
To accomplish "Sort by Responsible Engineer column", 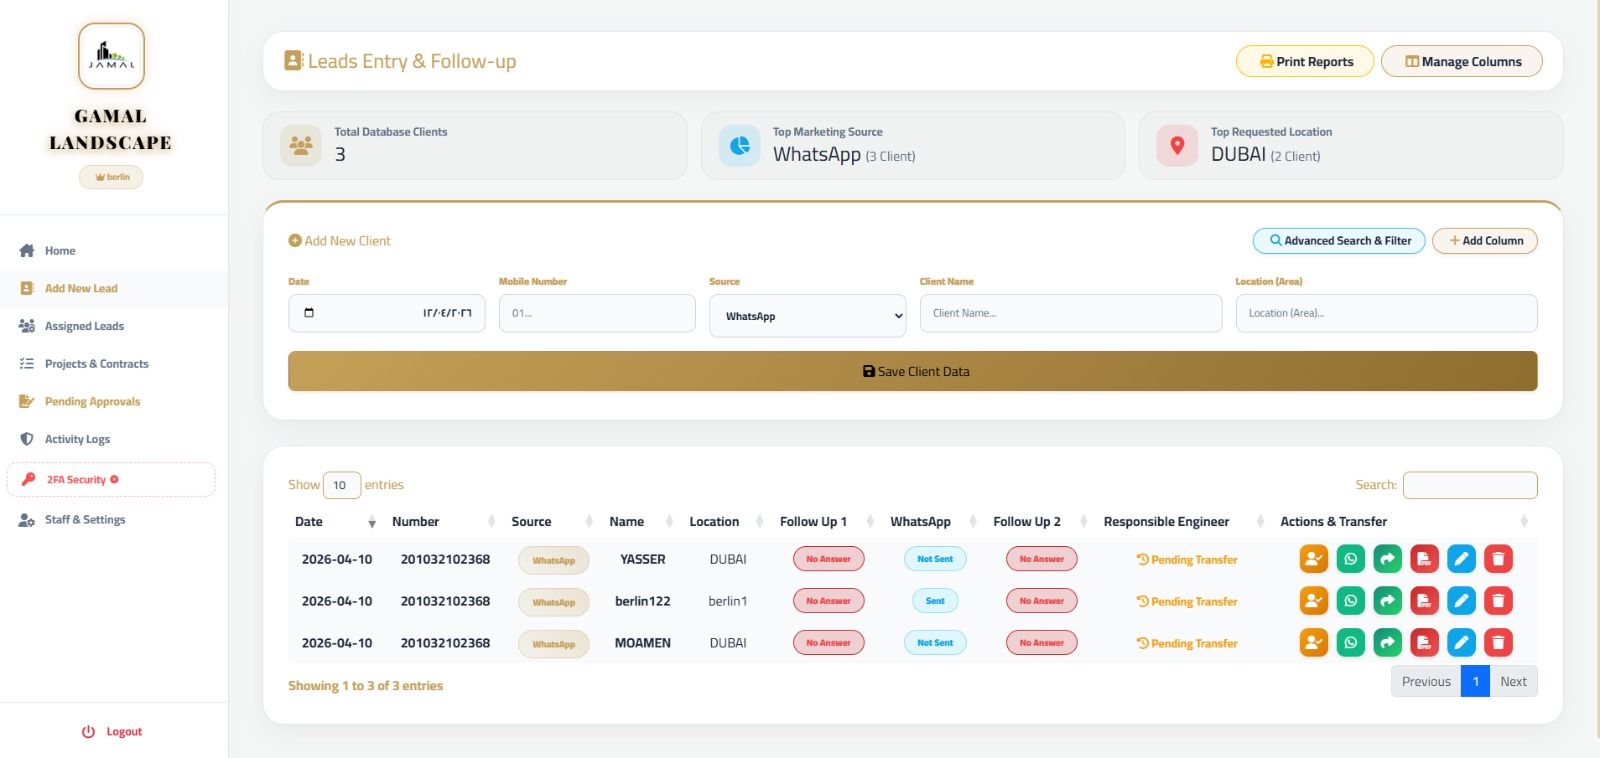I will pyautogui.click(x=1184, y=522).
